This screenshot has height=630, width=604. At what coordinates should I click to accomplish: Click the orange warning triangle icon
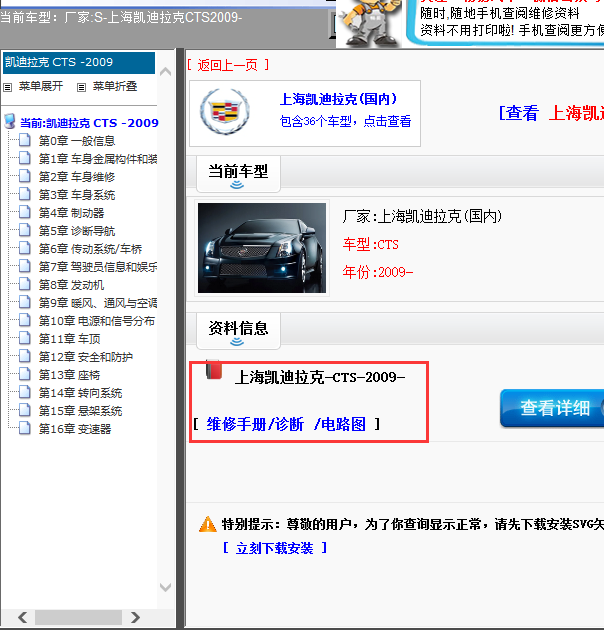pos(208,524)
